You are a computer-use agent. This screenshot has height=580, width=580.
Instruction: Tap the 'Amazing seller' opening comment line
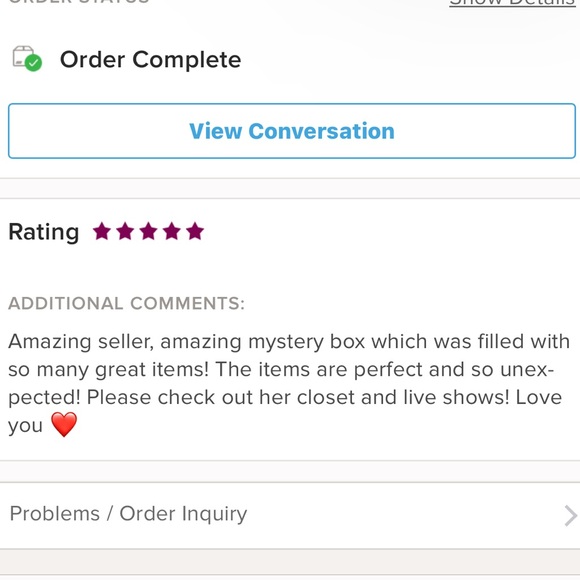click(x=289, y=341)
